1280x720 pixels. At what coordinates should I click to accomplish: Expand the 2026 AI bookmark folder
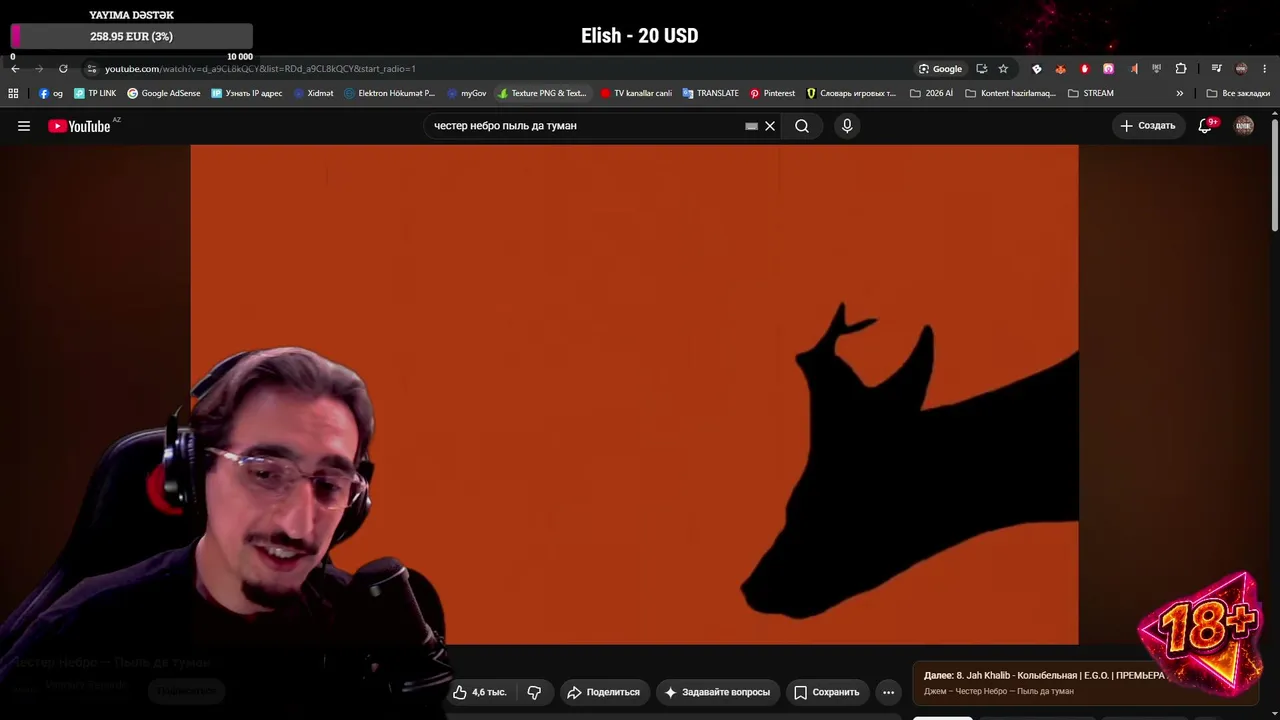931,93
